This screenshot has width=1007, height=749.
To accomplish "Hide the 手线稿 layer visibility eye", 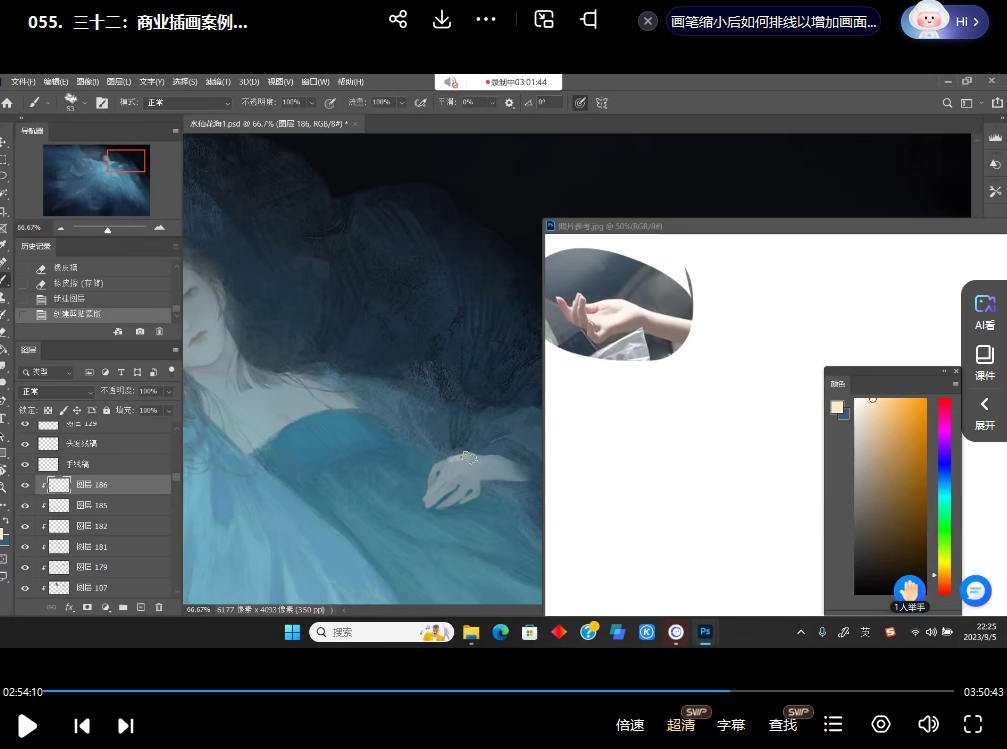I will coord(23,464).
